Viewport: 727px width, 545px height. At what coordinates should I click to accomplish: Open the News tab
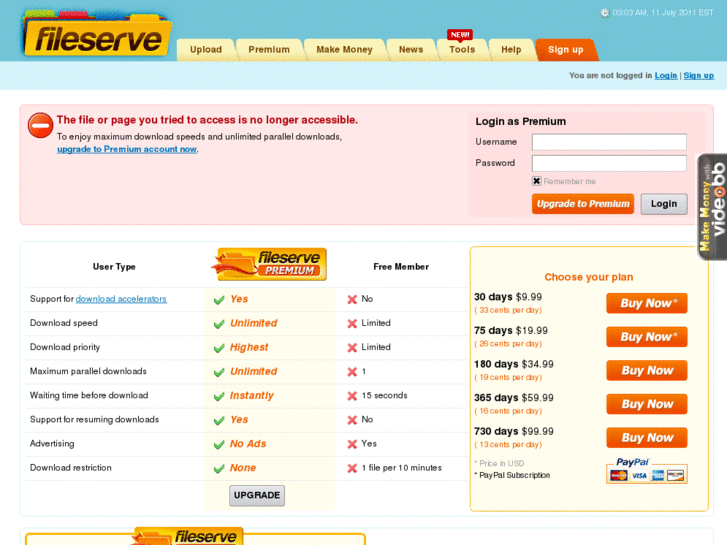(x=411, y=50)
